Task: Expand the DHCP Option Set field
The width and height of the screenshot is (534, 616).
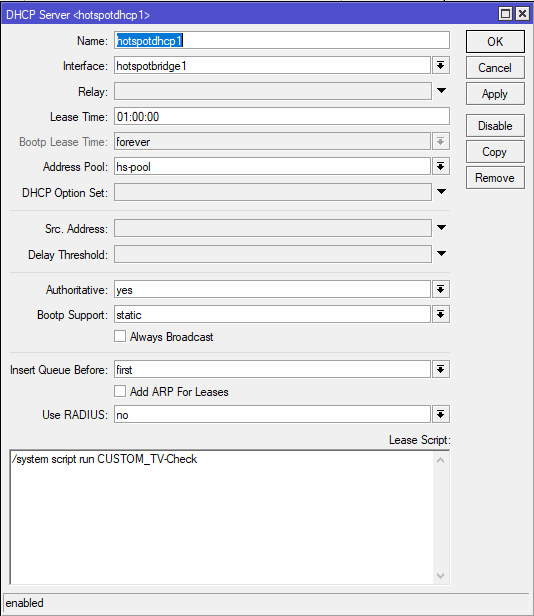Action: (441, 192)
